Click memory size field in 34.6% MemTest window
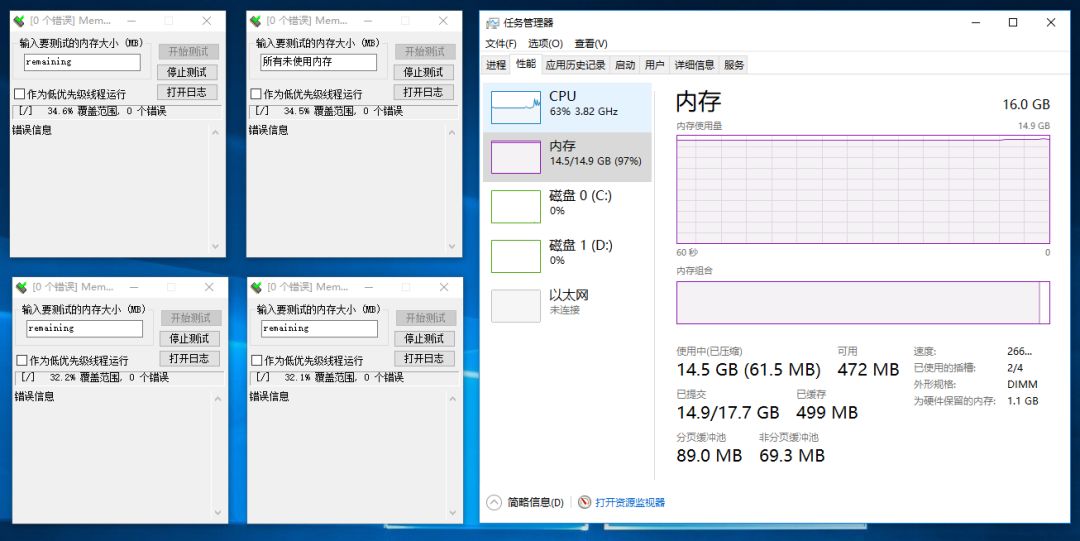This screenshot has width=1080, height=541. [82, 62]
